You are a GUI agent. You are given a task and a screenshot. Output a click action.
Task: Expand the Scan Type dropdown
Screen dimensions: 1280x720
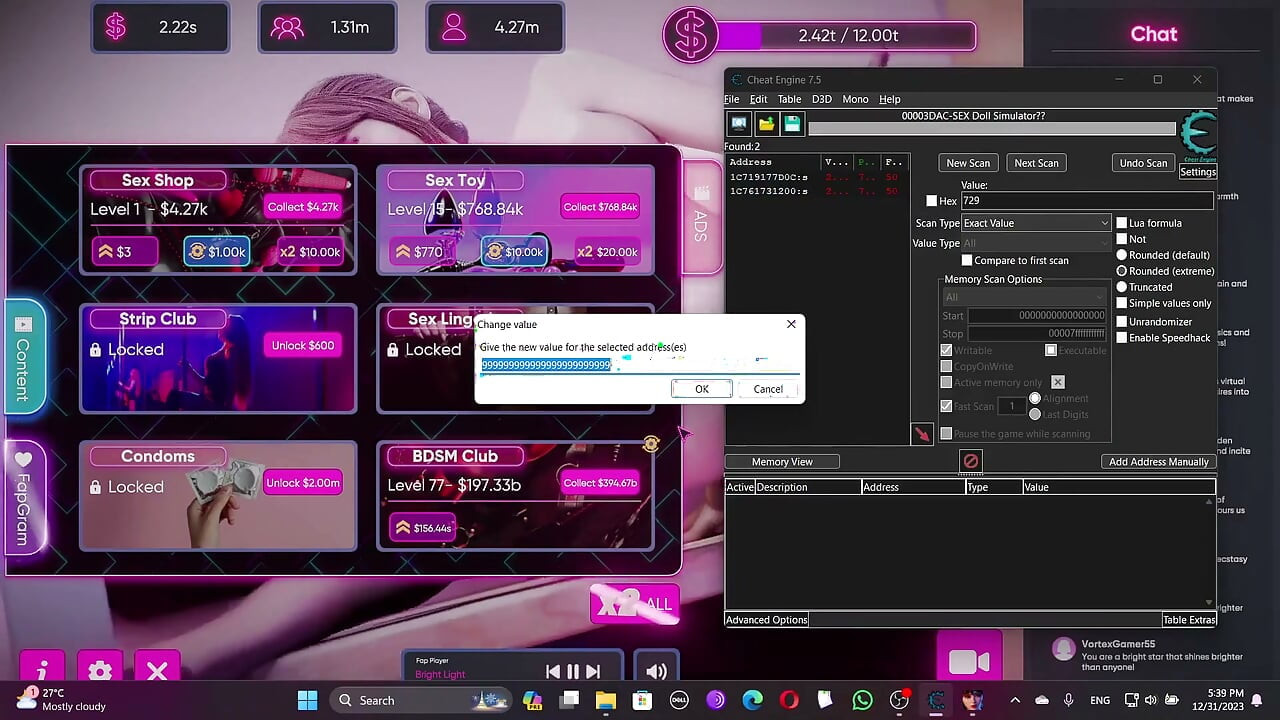coord(1036,223)
